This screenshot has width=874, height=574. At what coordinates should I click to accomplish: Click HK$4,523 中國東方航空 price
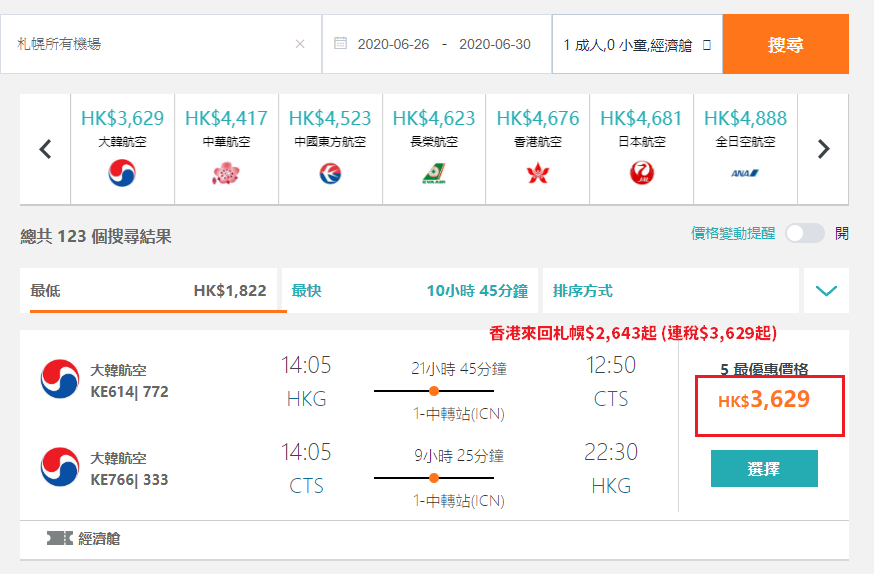click(330, 118)
